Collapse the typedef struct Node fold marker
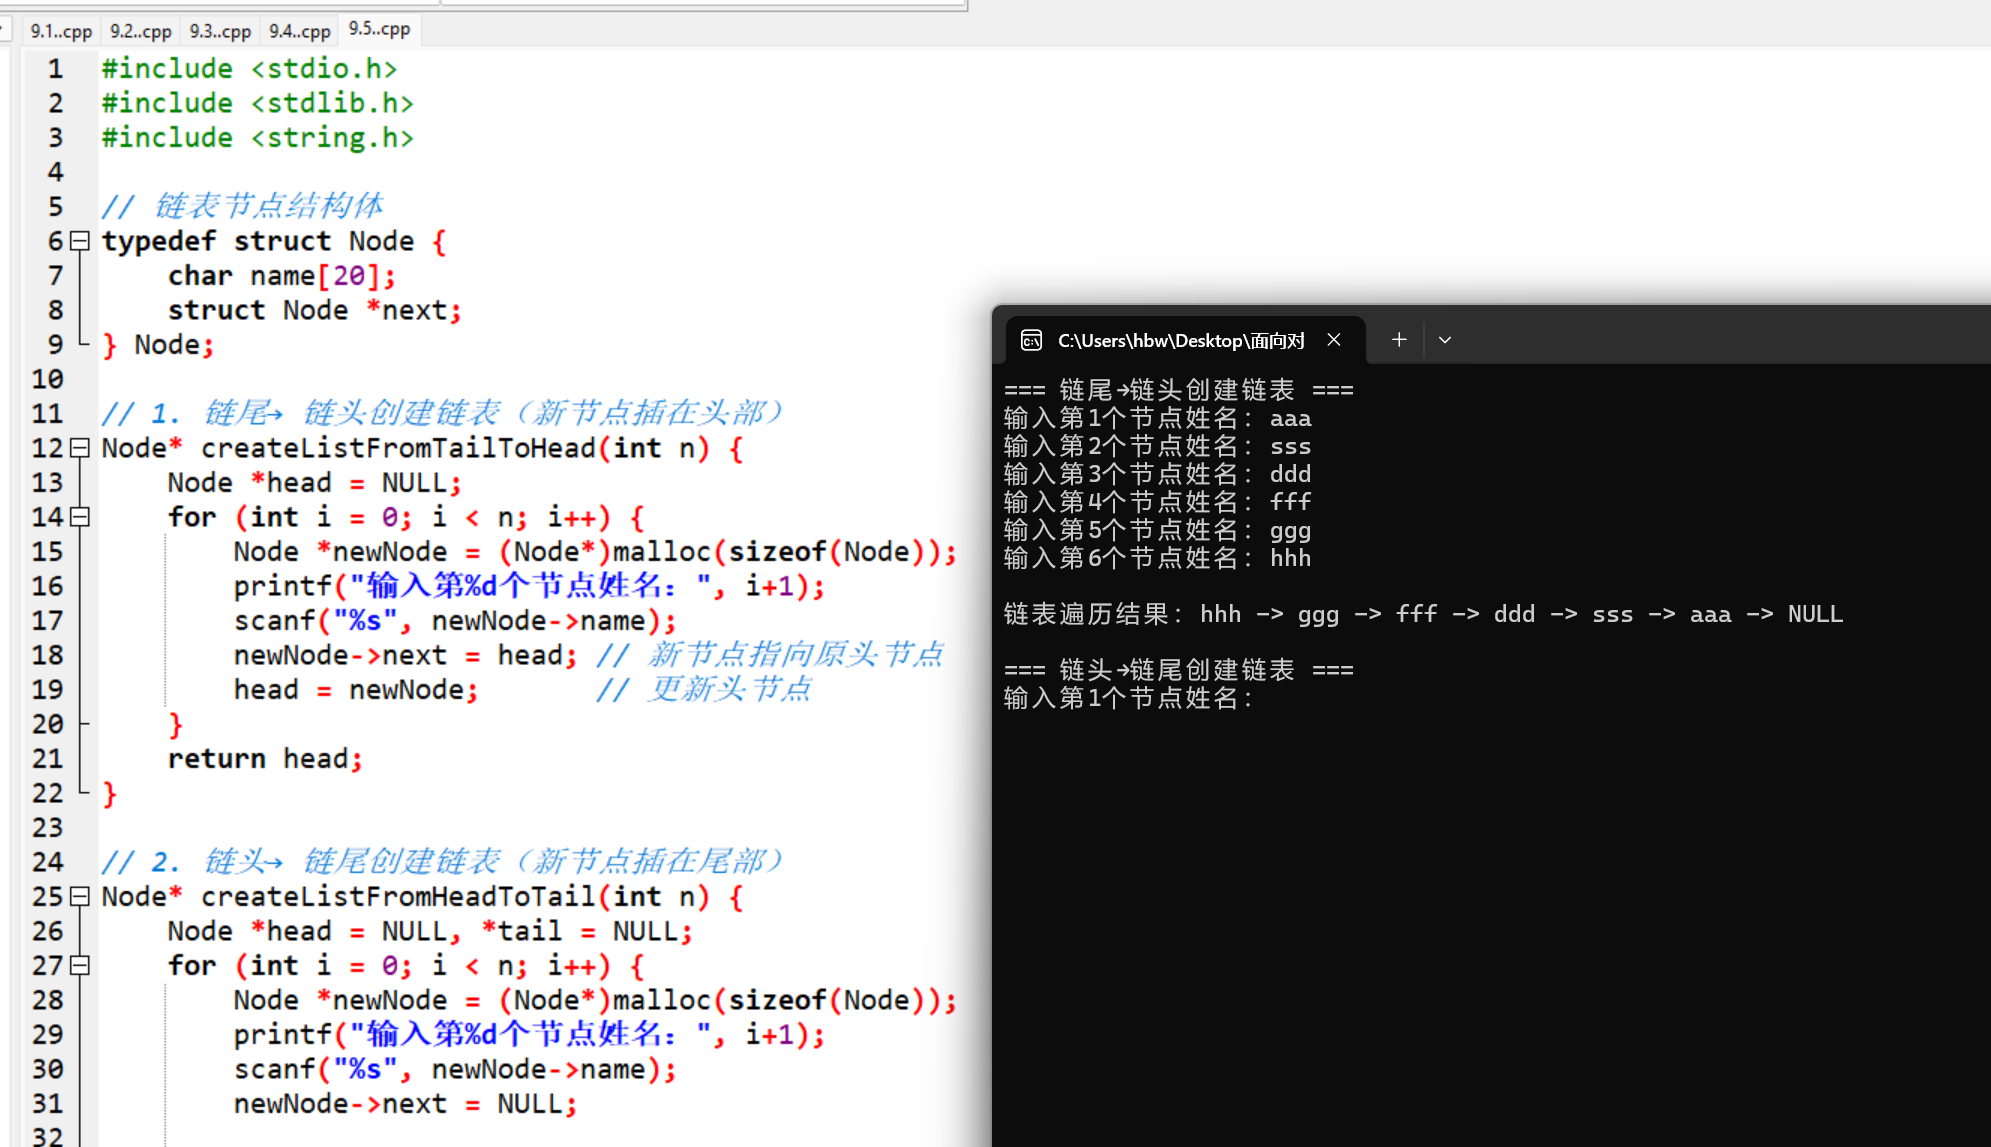This screenshot has width=1991, height=1147. [x=81, y=241]
